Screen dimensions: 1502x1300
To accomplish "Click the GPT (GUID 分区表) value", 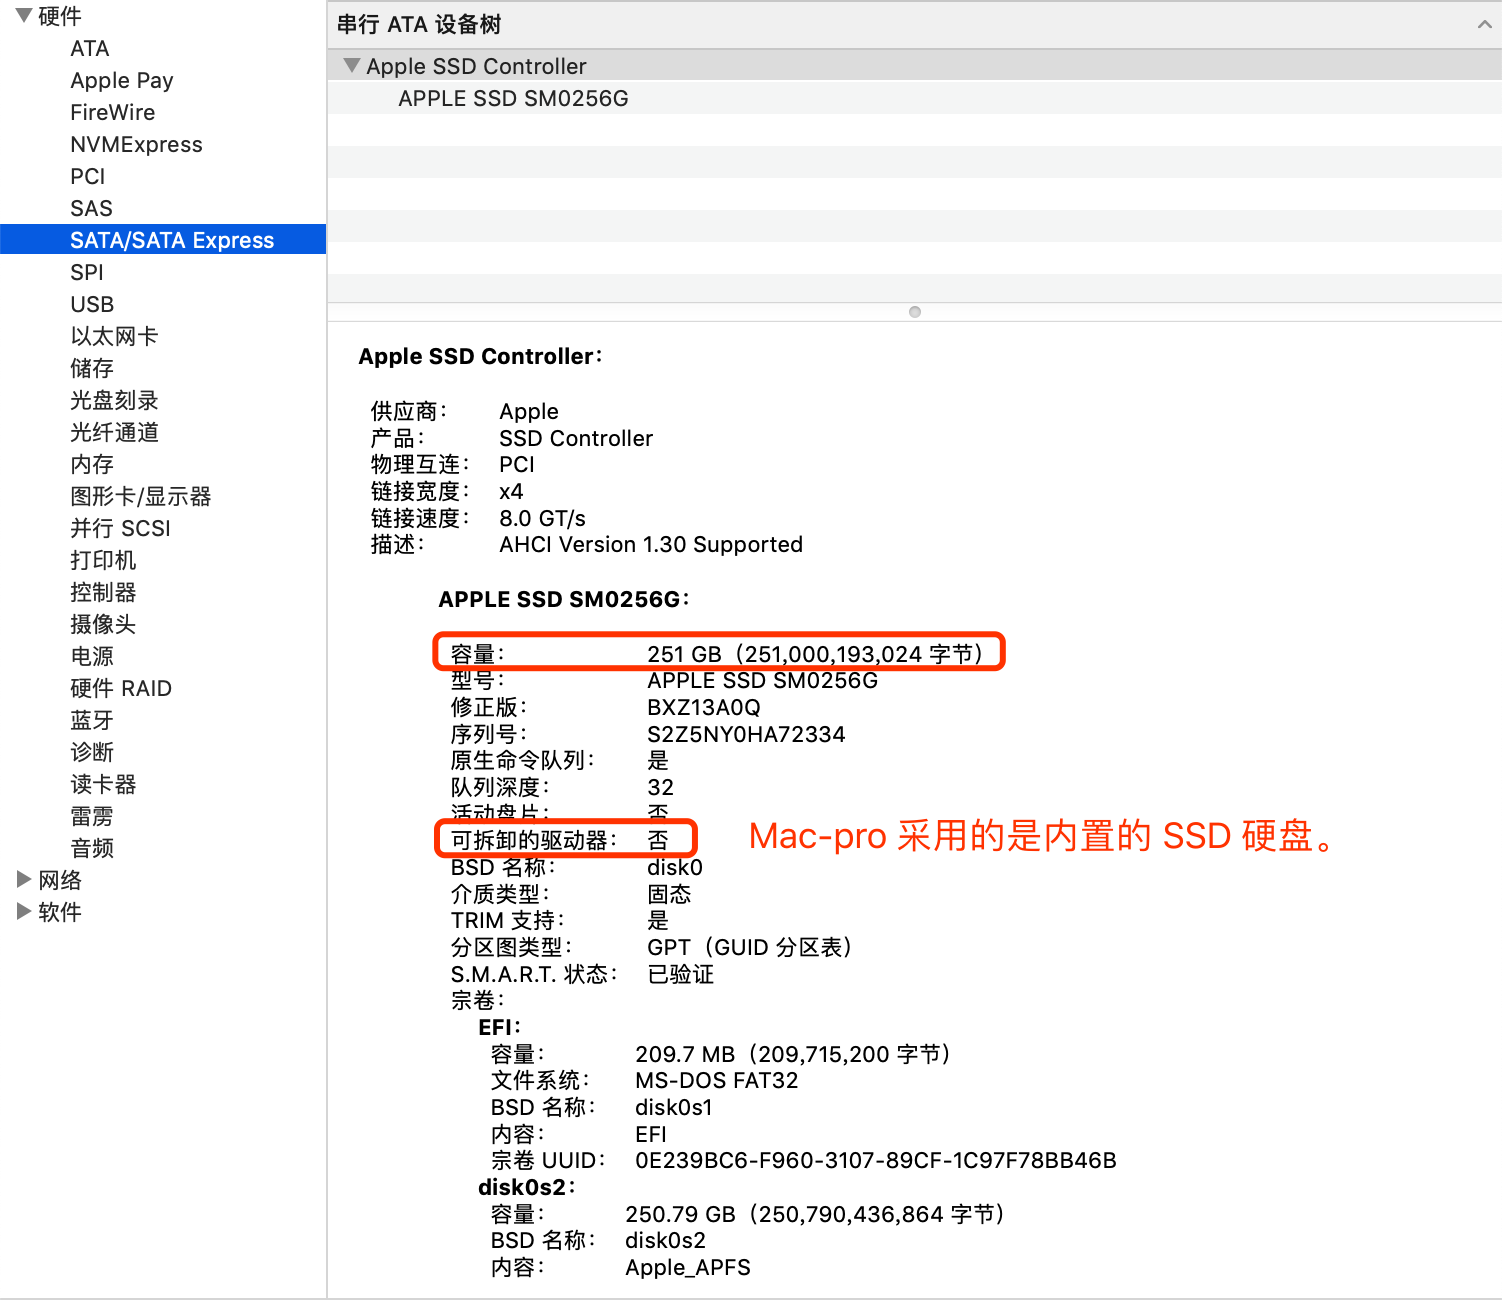I will 750,947.
